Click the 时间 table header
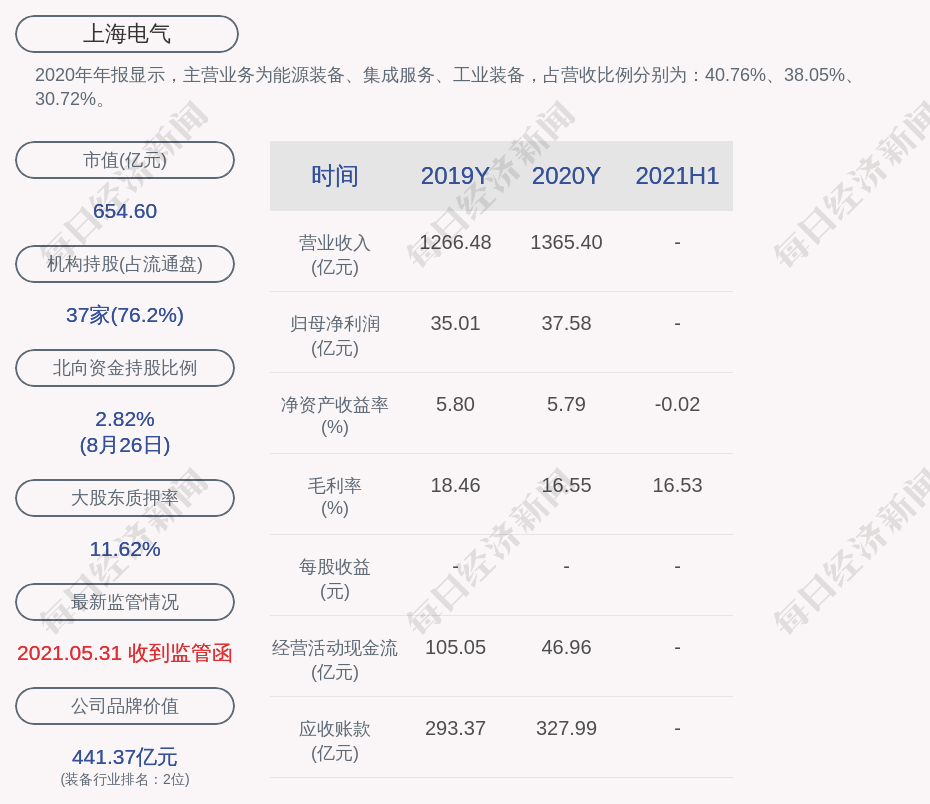 [335, 176]
